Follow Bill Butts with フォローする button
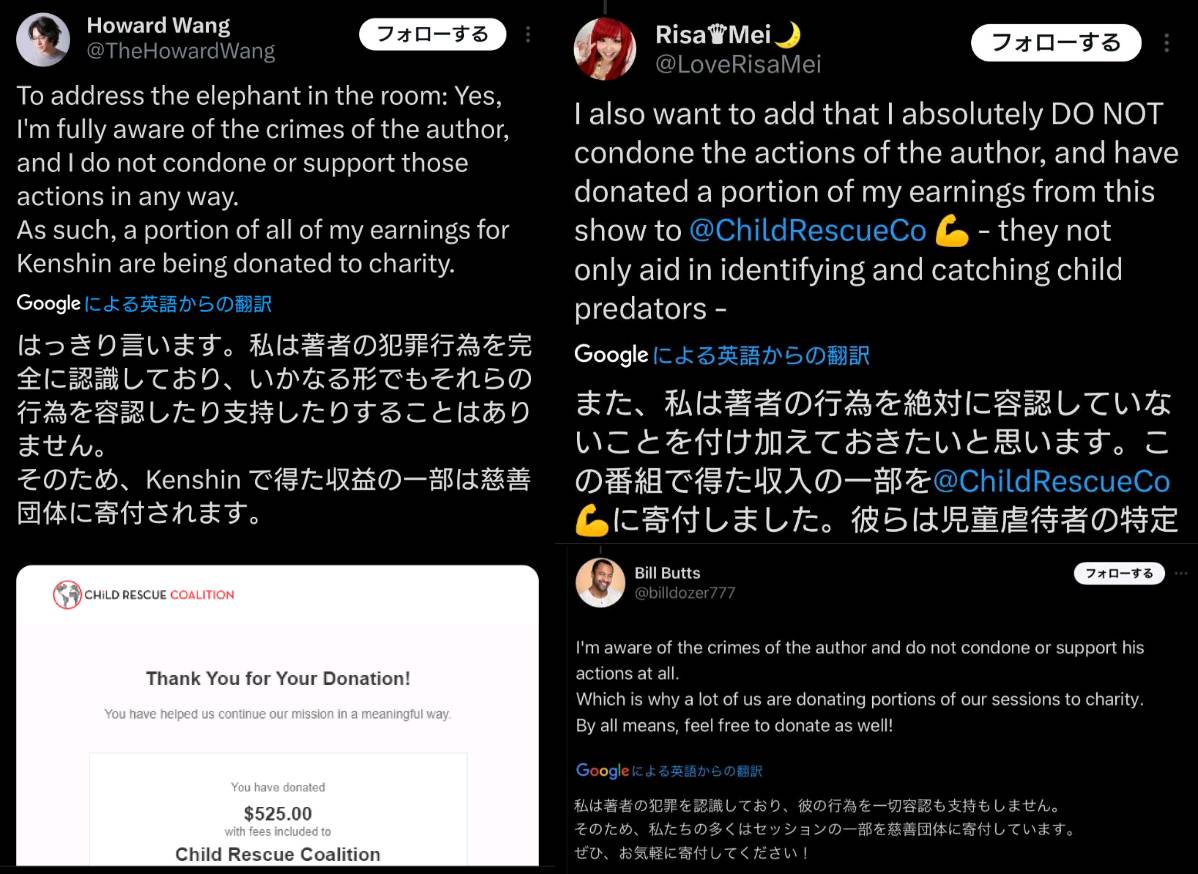The width and height of the screenshot is (1198, 874). [1119, 573]
